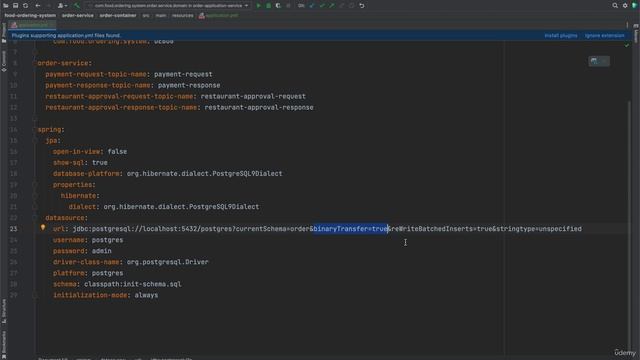Click highlighted binaryTransfer=true text
Screen dimensions: 640x360
click(x=350, y=229)
